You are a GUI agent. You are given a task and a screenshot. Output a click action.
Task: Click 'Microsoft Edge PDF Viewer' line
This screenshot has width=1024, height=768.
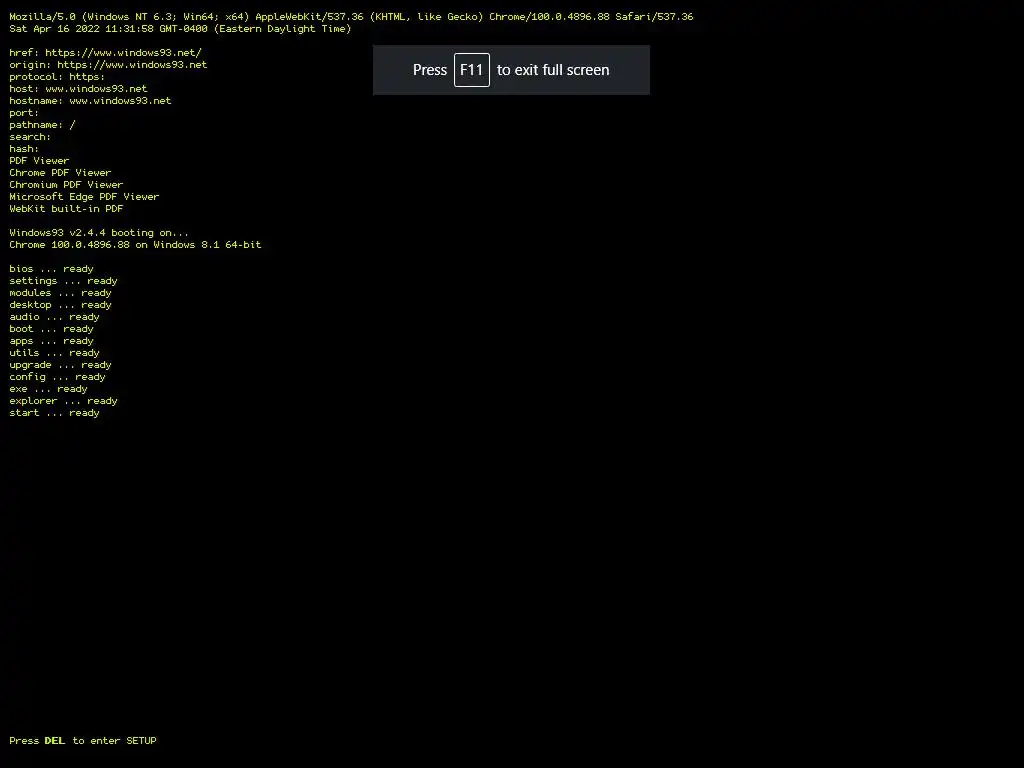pos(84,197)
